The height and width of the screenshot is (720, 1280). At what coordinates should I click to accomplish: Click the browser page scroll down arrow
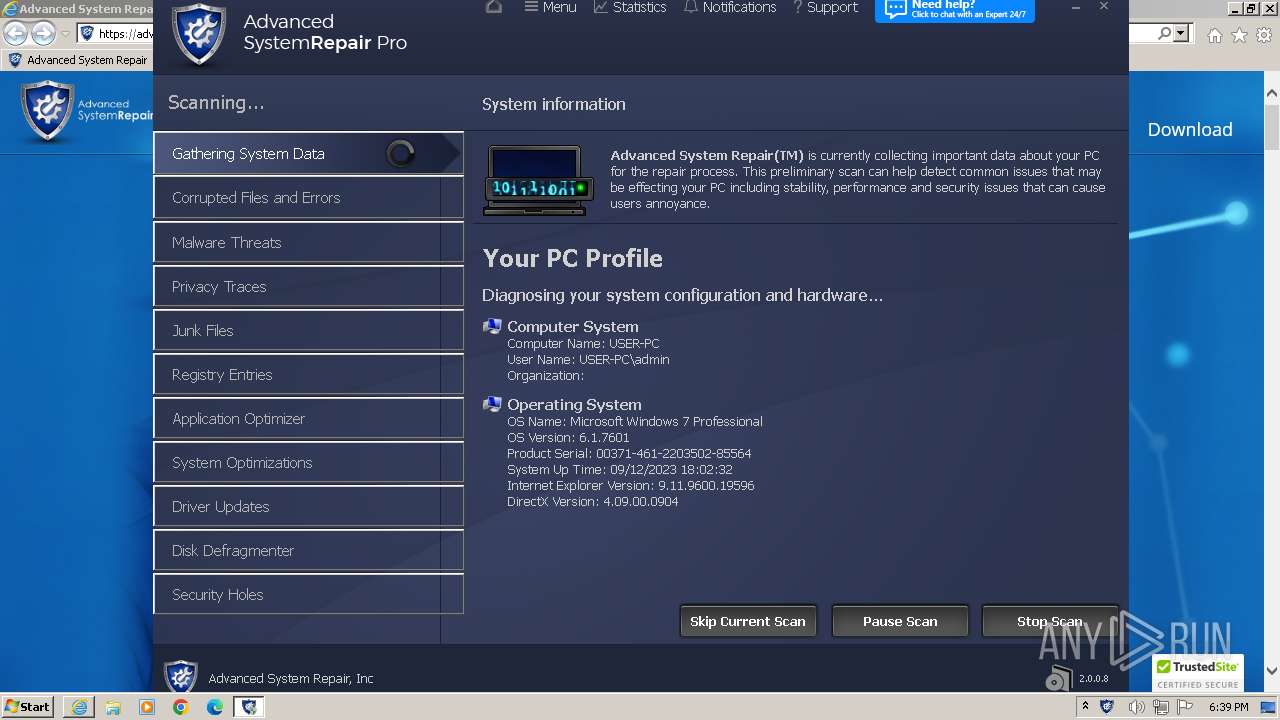click(1271, 671)
